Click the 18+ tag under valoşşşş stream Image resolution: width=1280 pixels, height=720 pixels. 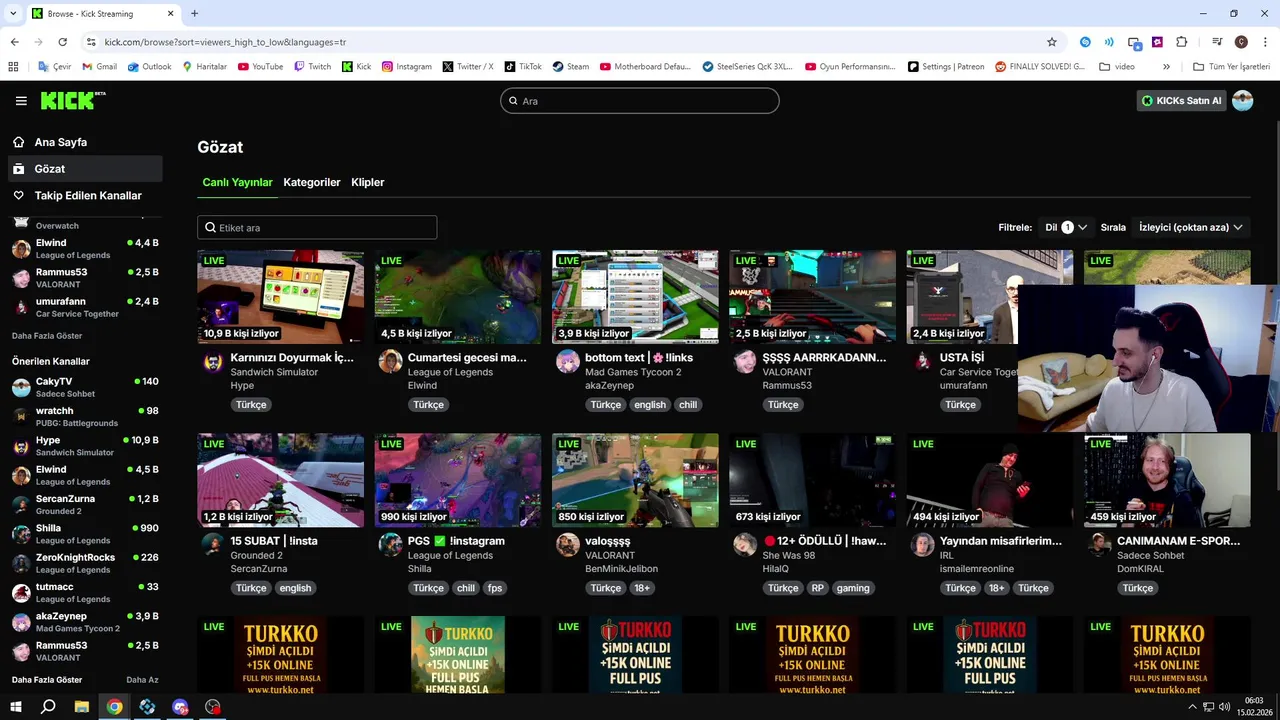tap(642, 588)
